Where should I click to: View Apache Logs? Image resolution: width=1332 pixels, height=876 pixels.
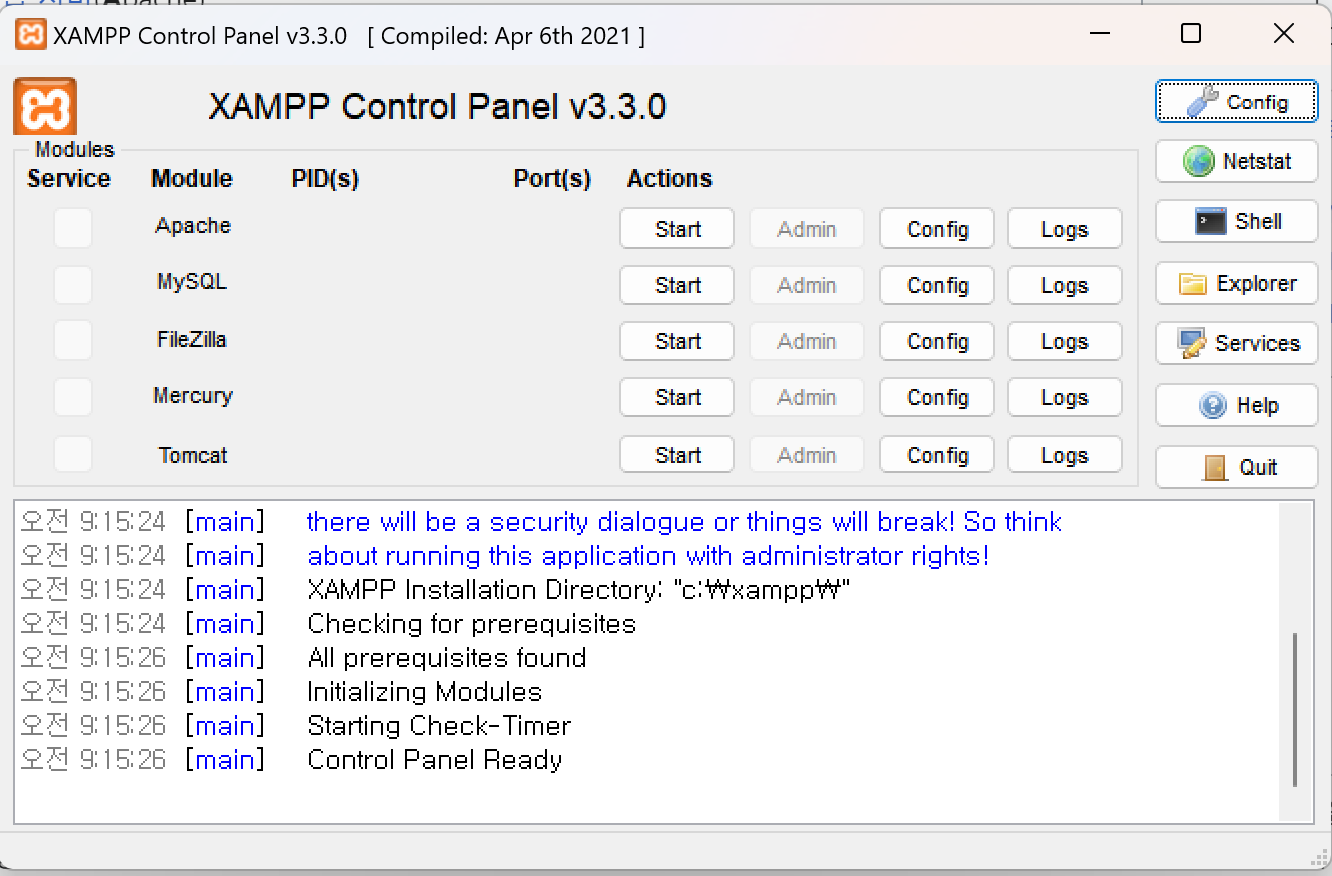1065,229
